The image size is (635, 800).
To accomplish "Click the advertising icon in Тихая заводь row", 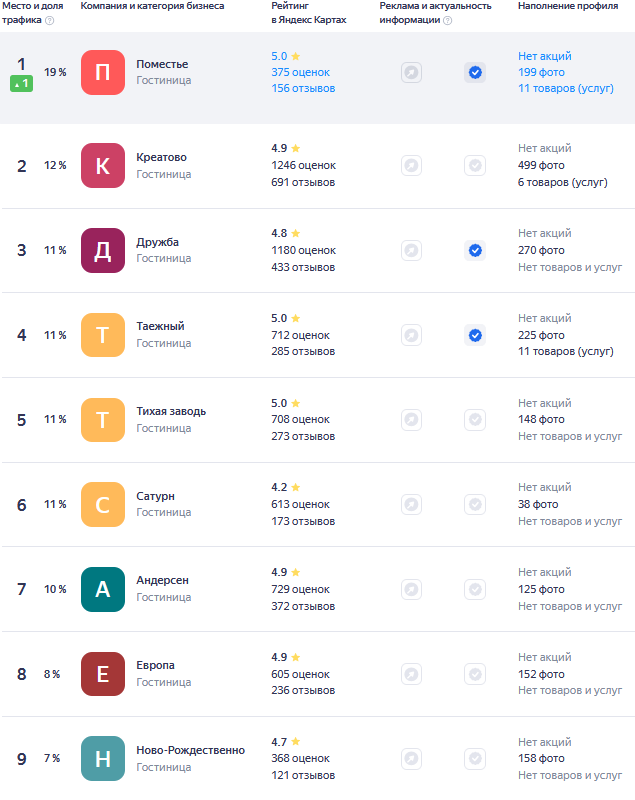I will point(411,420).
